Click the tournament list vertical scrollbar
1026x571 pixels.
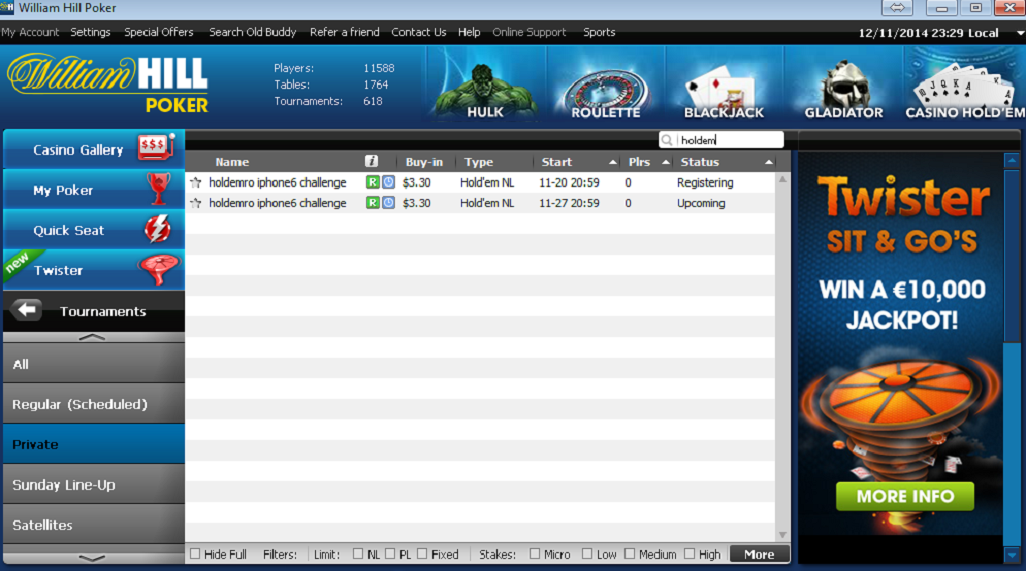click(x=782, y=350)
